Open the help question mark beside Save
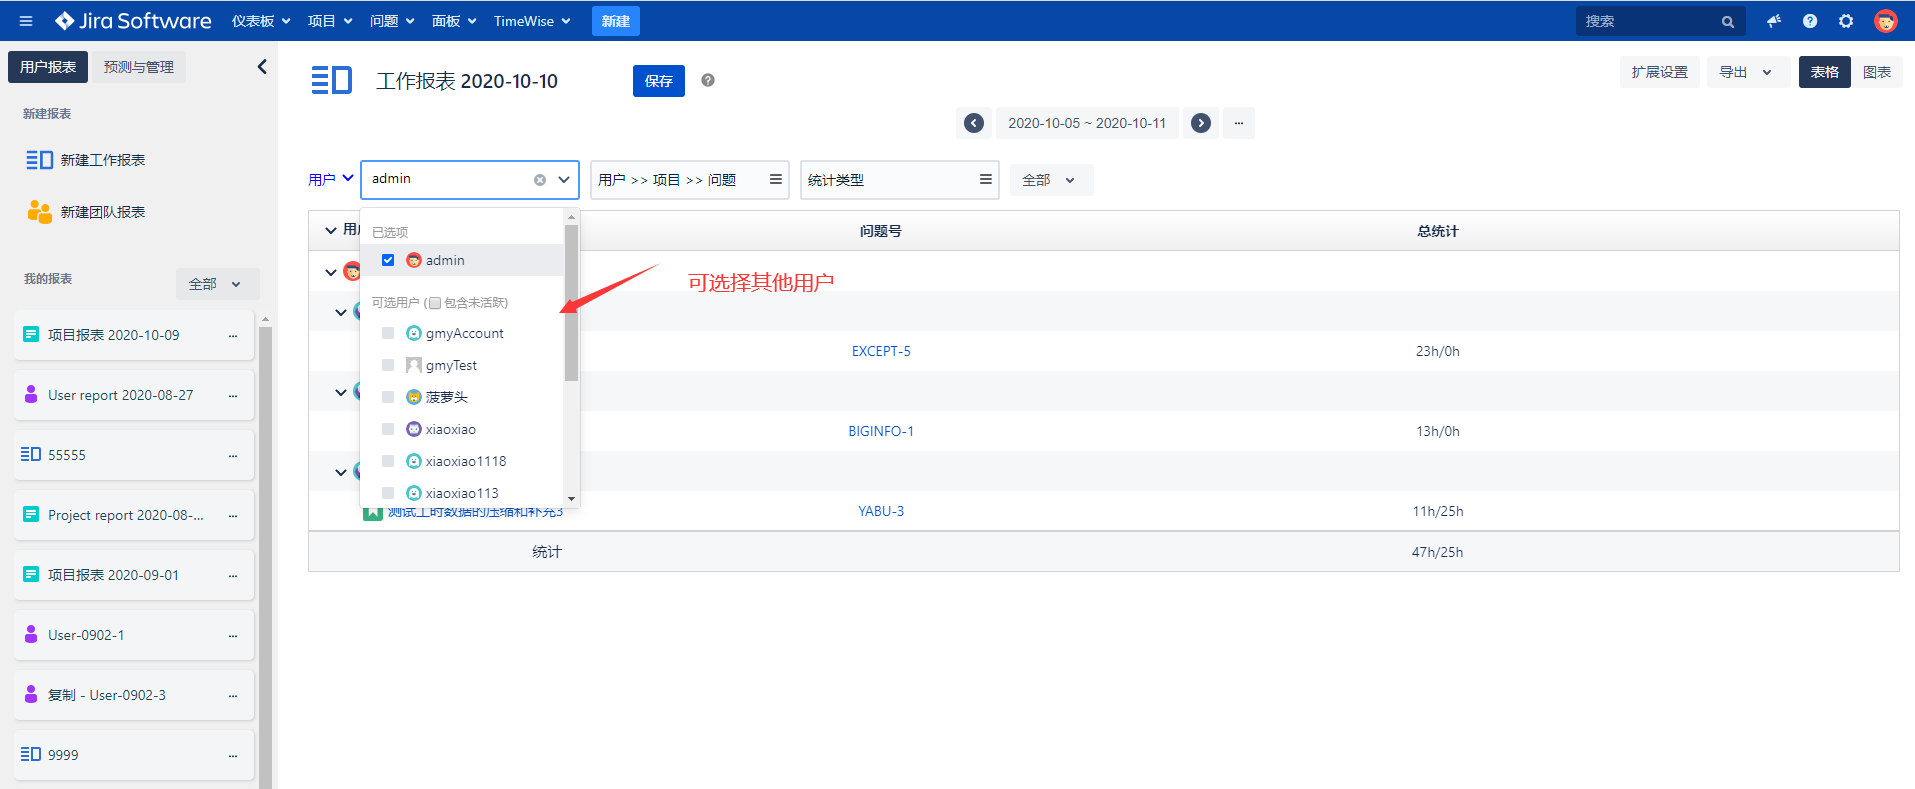Image resolution: width=1915 pixels, height=789 pixels. [708, 80]
